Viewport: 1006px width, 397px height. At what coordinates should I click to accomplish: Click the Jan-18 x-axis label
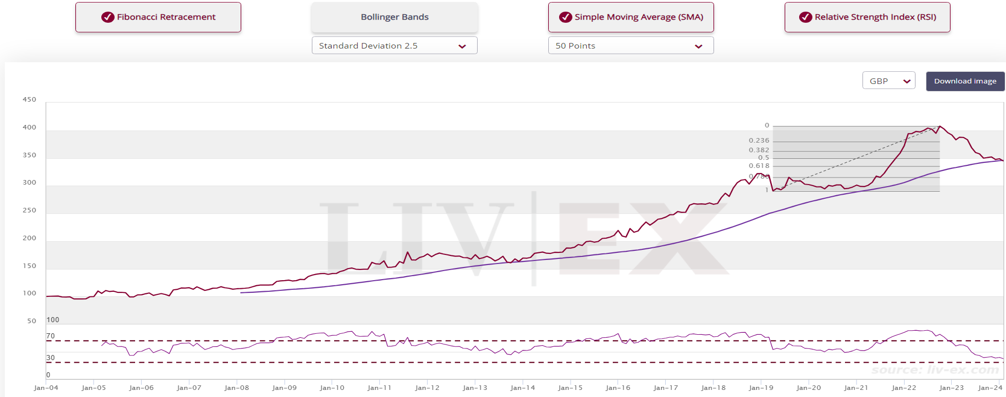713,388
